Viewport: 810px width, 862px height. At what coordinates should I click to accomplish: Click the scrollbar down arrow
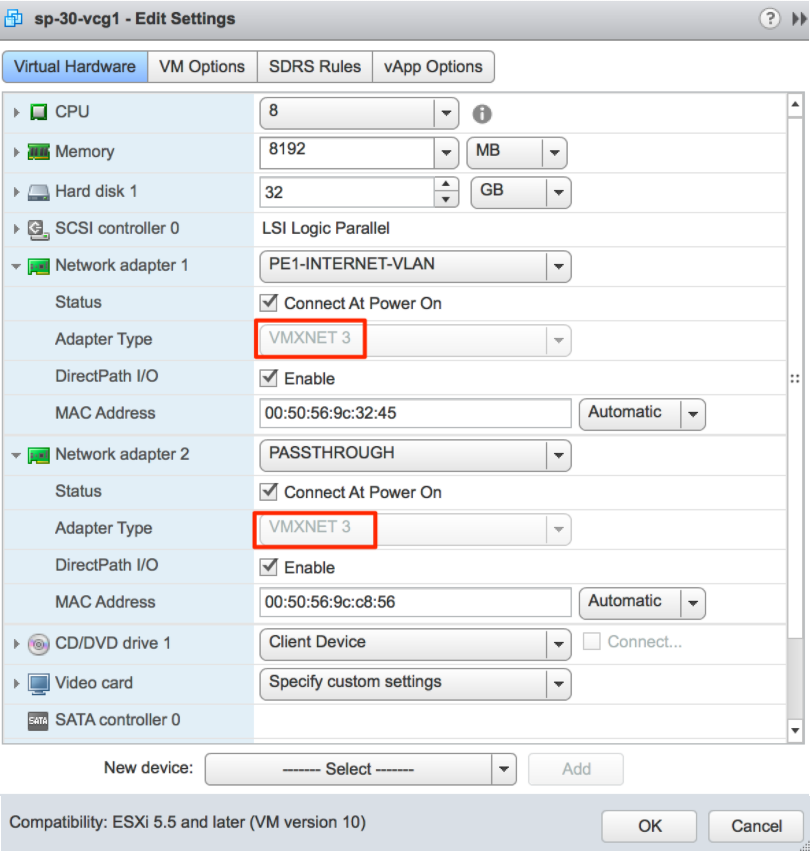pos(795,730)
